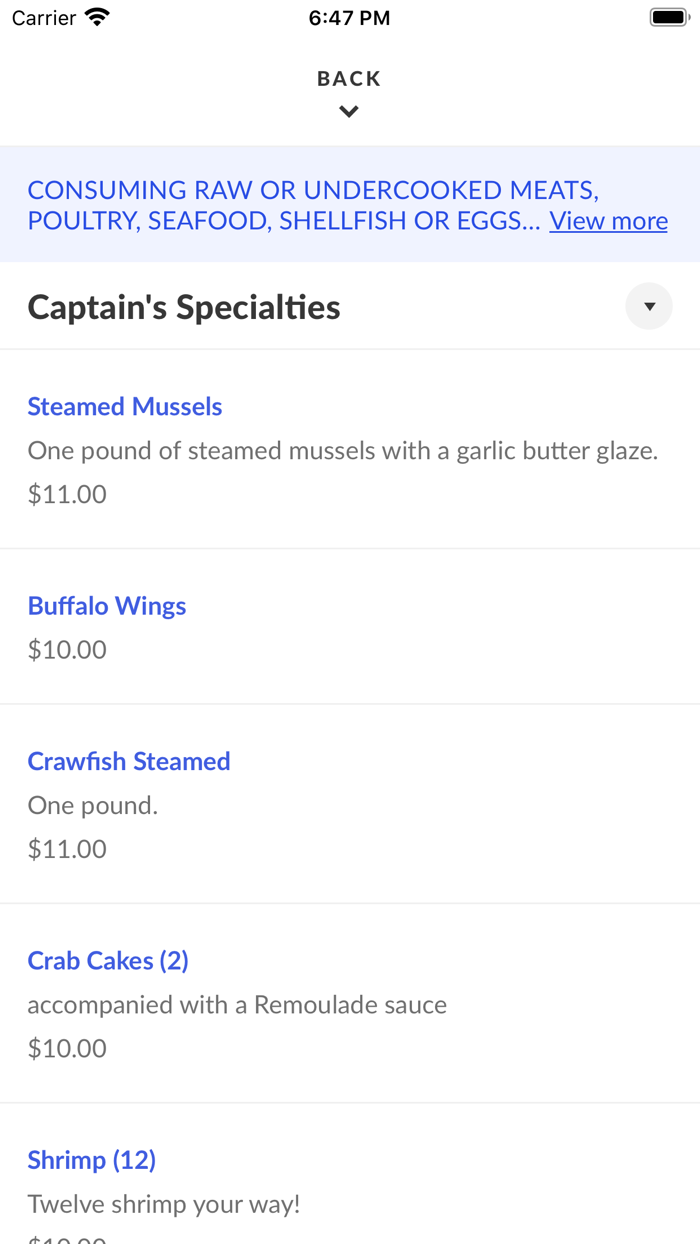Viewport: 700px width, 1244px height.
Task: Open the Steamed Mussels item
Action: pyautogui.click(x=124, y=406)
